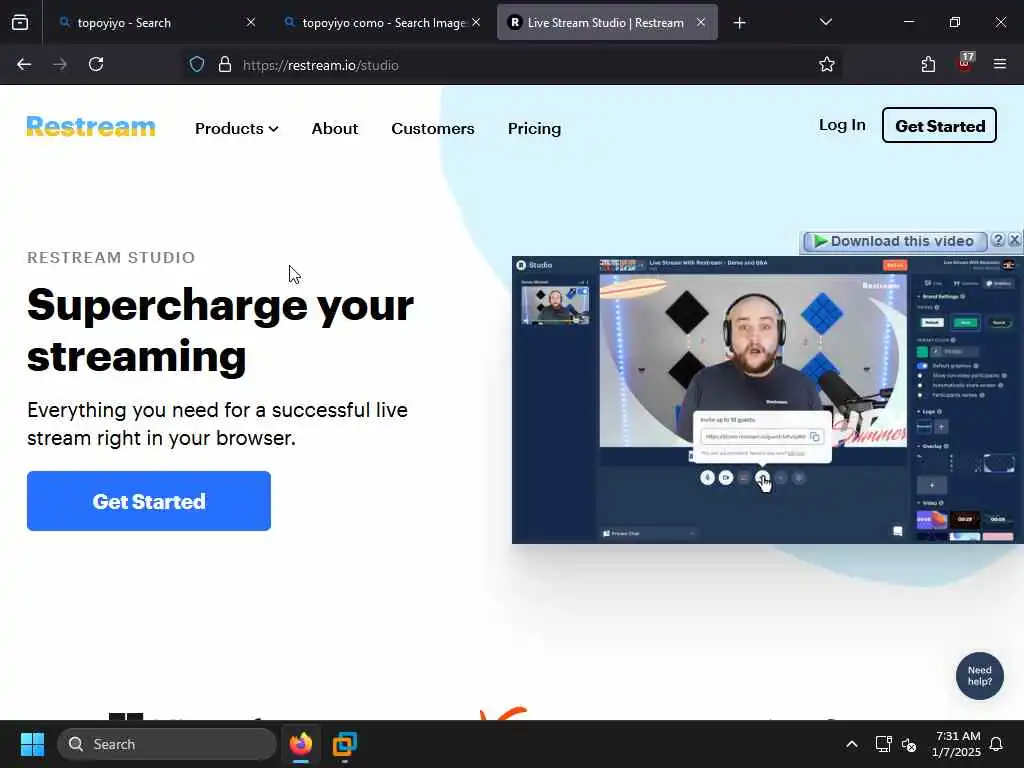Screen dimensions: 1024x768
Task: Click the Restream logo
Action: tap(91, 126)
